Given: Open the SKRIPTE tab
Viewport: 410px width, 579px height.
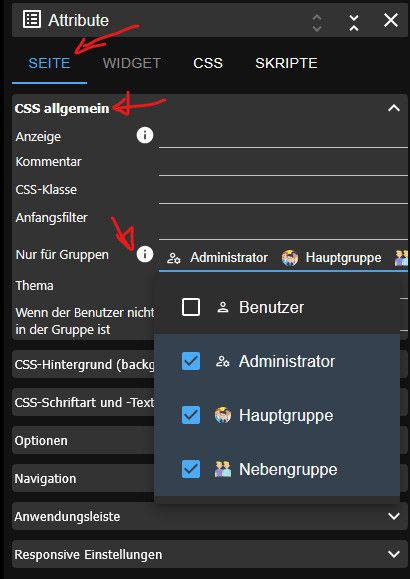Looking at the screenshot, I should 286,63.
